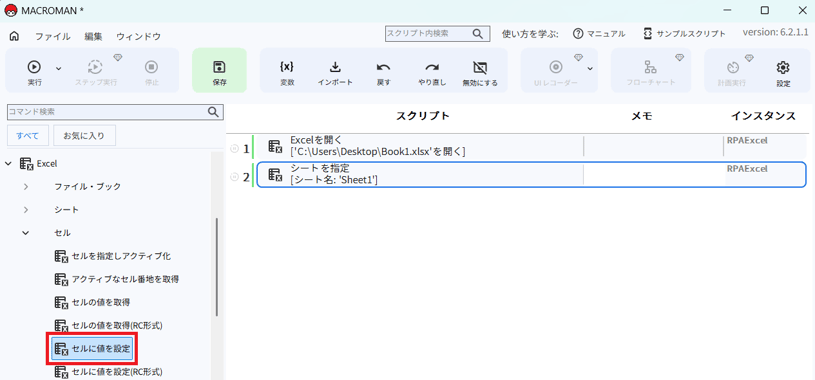Expand the ファイル・ブック group
Screen dimensions: 815x380
(26, 186)
